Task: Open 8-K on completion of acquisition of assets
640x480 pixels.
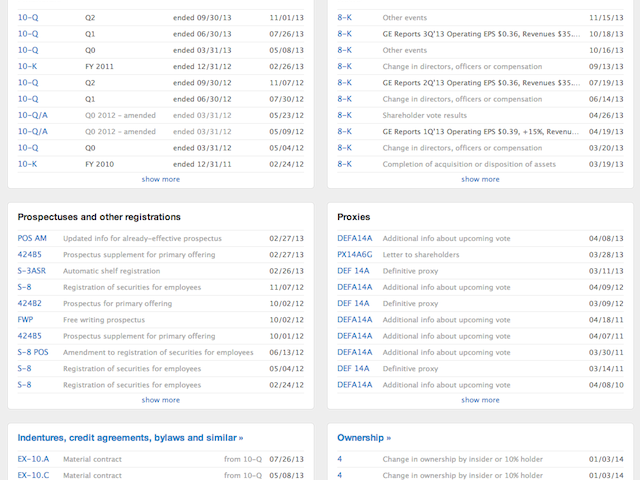Action: tap(344, 163)
